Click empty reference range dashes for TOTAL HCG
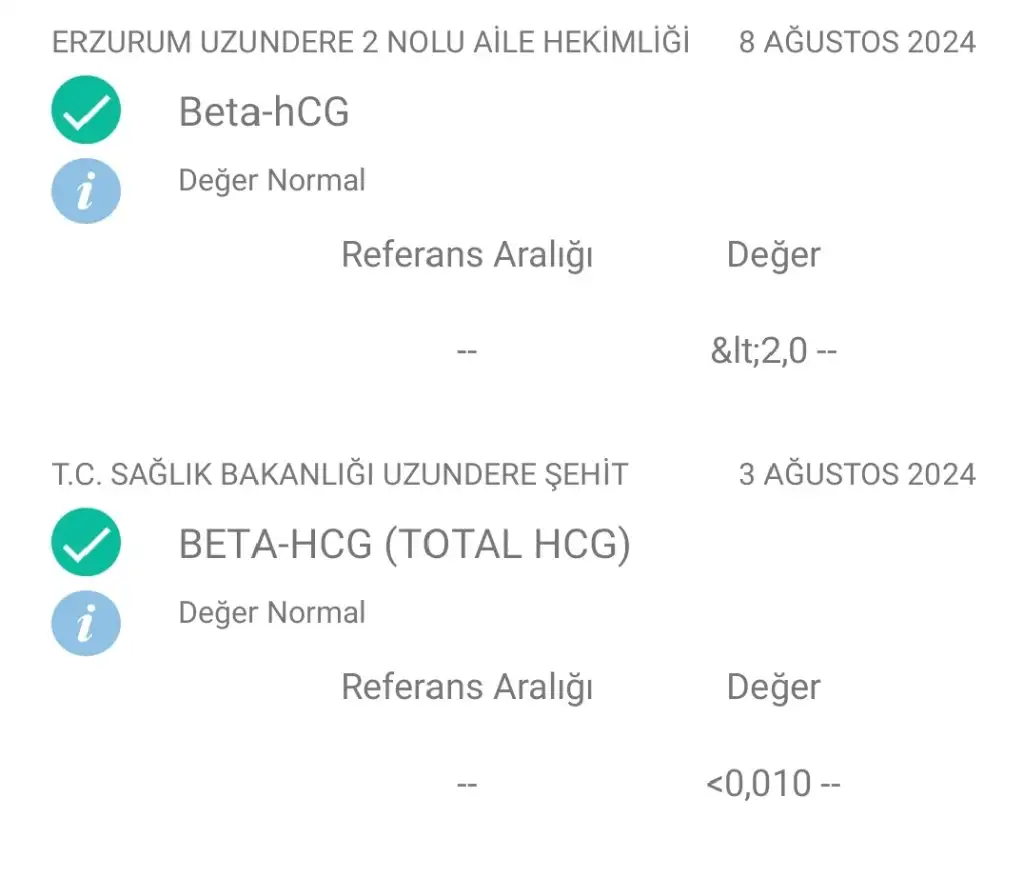 466,784
